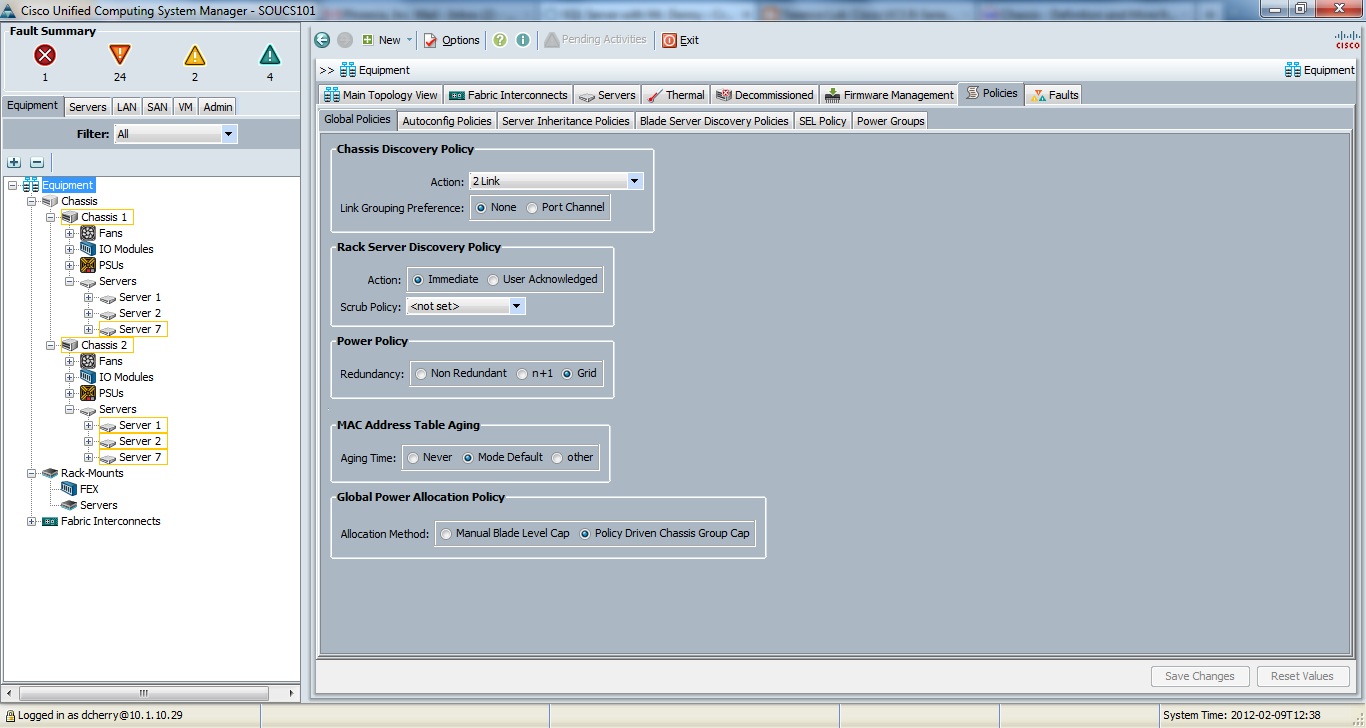Click the top-level Chassis node icon
Viewport: 1366px width, 728px height.
tap(50, 201)
